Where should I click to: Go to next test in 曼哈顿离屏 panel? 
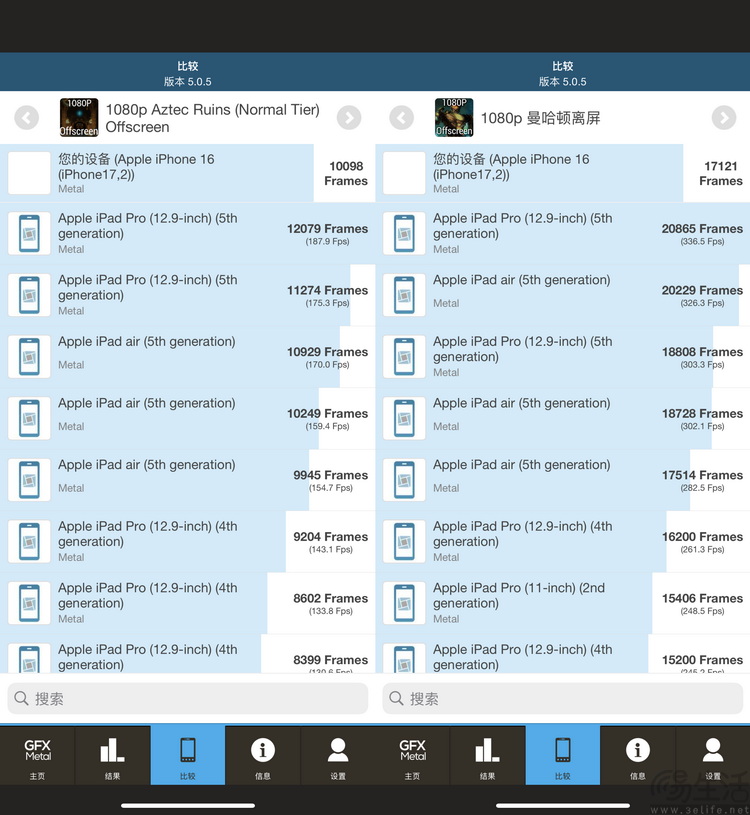point(723,117)
